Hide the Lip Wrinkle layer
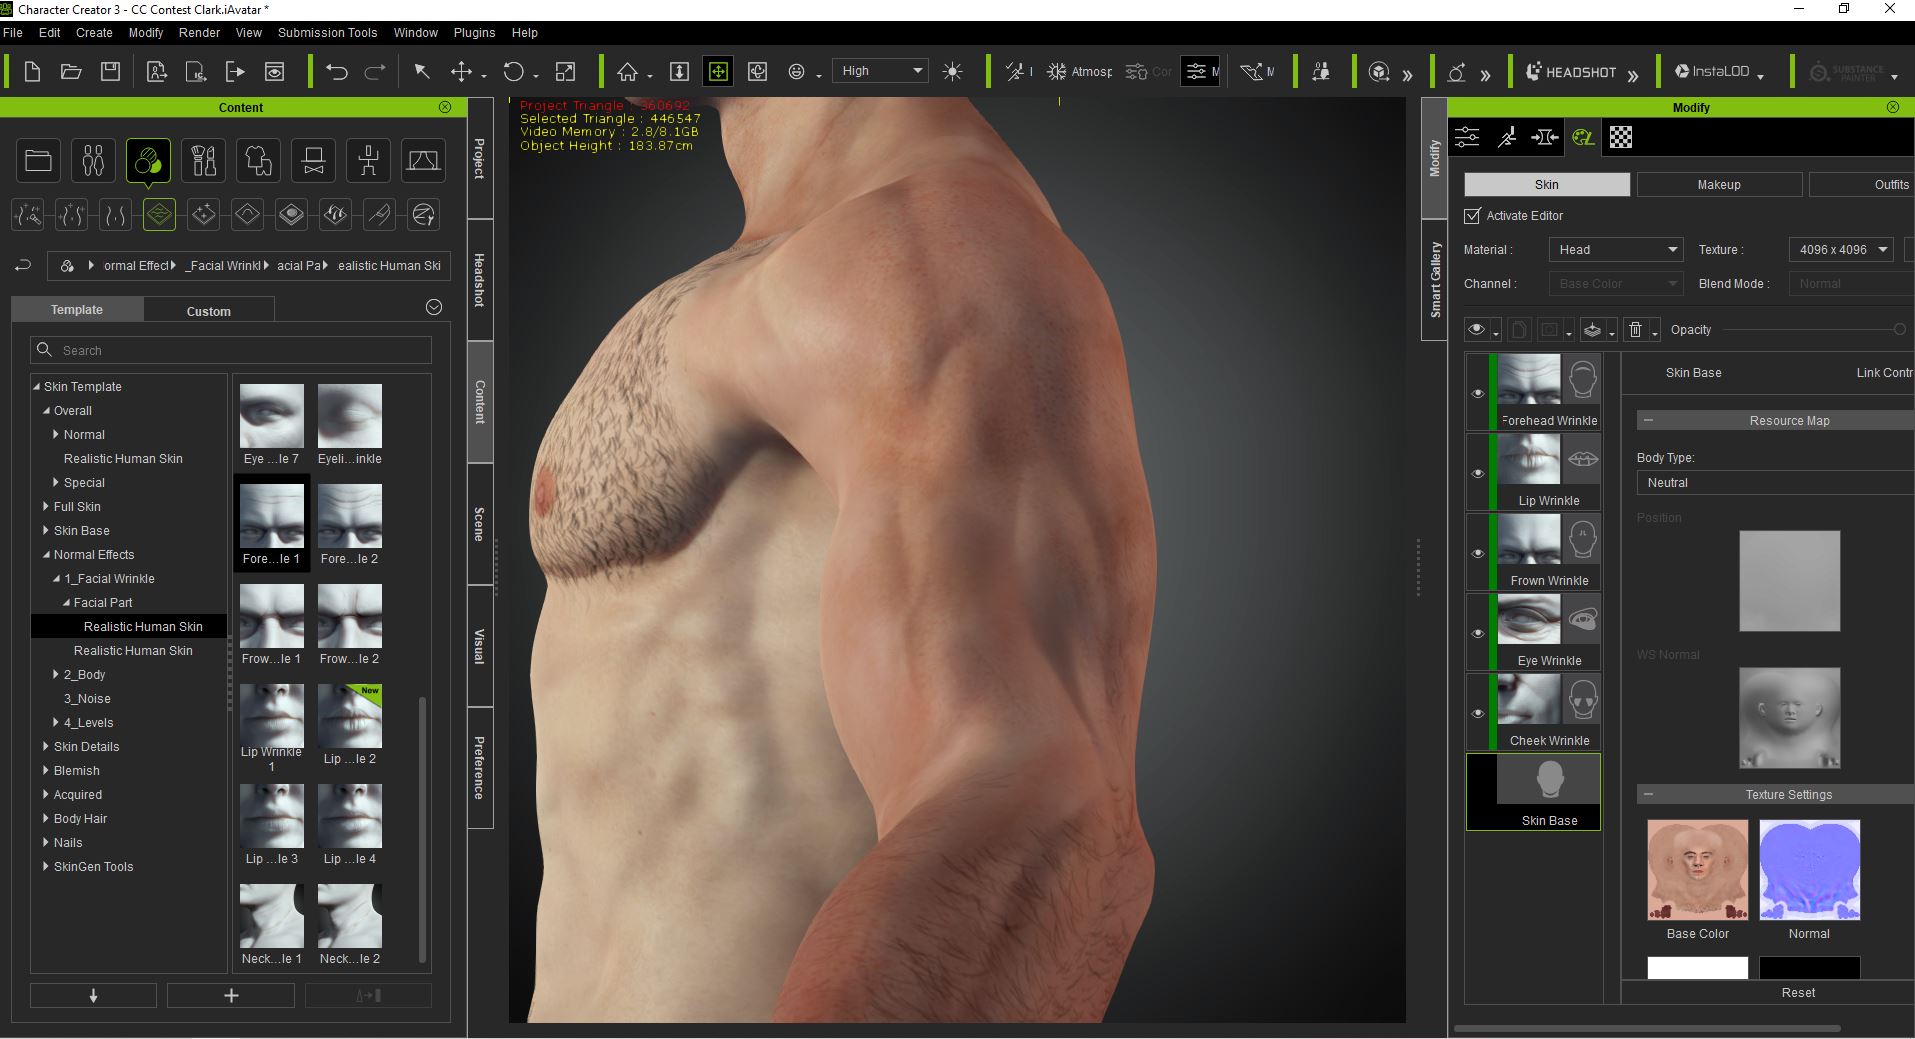Screen dimensions: 1915x1039 point(1478,473)
